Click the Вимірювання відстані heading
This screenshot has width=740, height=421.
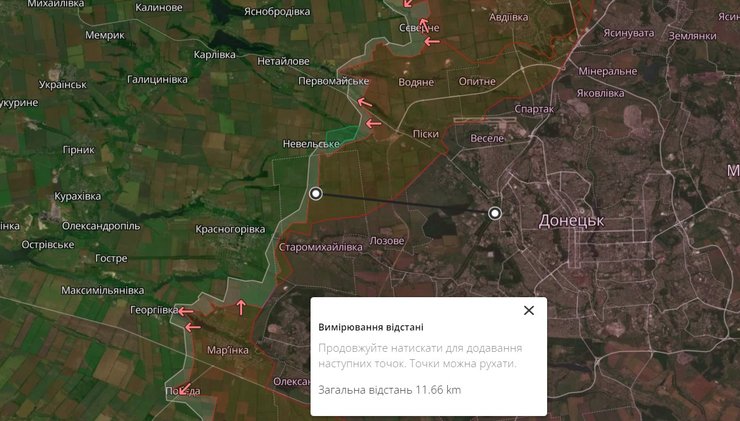[x=371, y=327]
